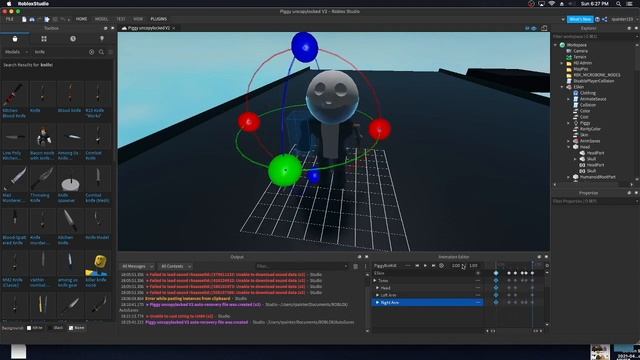Image resolution: width=640 pixels, height=360 pixels.
Task: Click the Output filter input field
Action: (301, 267)
